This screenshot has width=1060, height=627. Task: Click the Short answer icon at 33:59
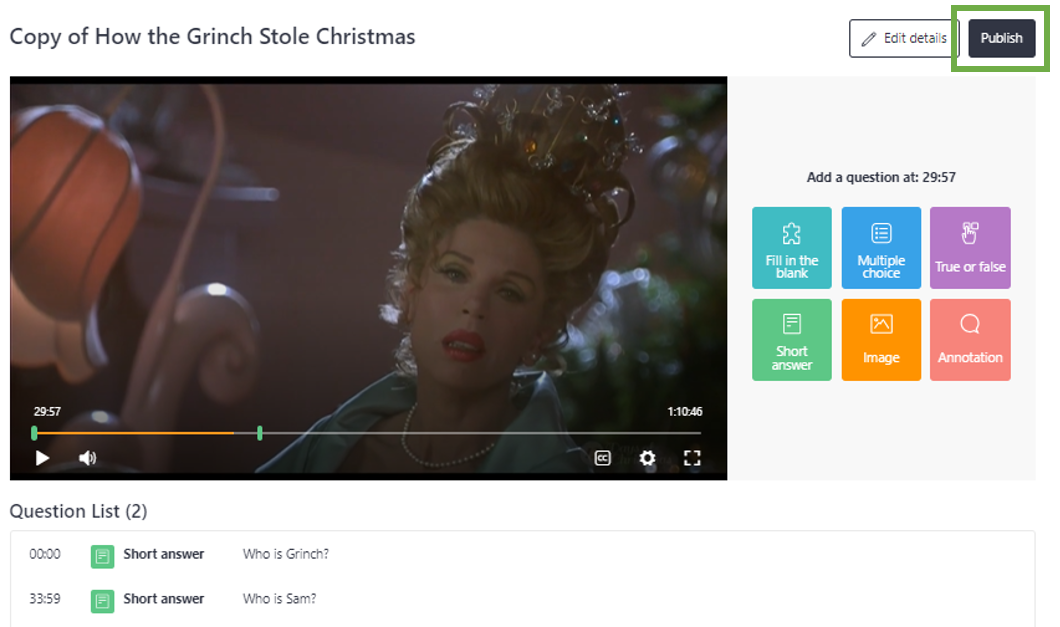point(102,601)
